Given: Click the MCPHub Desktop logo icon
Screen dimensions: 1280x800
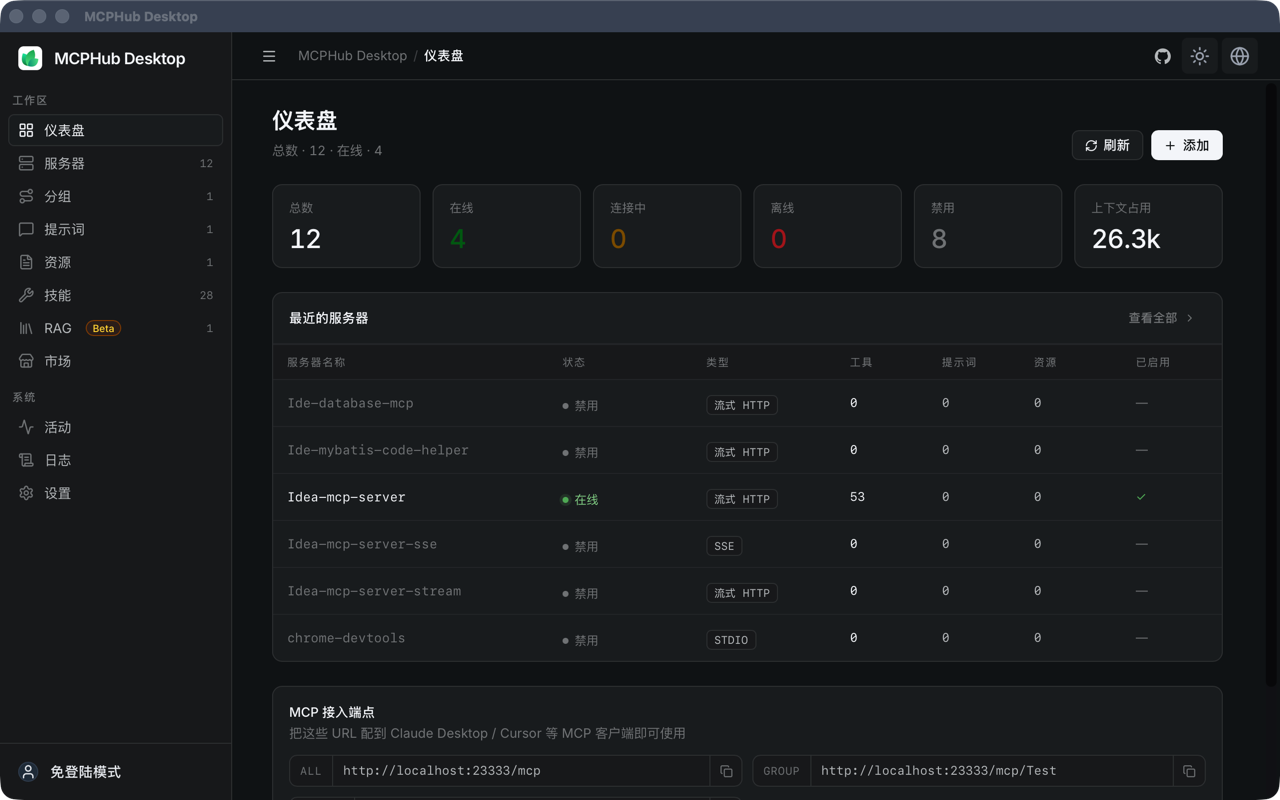Looking at the screenshot, I should click(30, 58).
